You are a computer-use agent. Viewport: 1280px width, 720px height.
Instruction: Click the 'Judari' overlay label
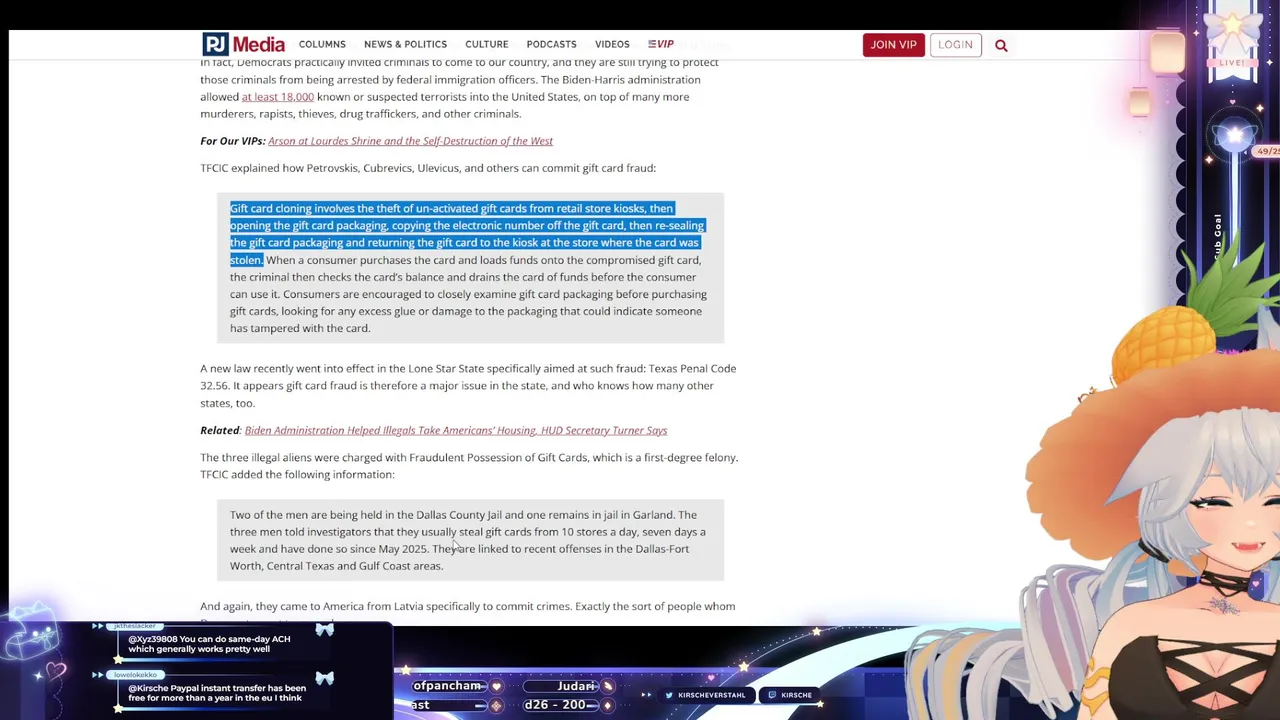pyautogui.click(x=576, y=686)
